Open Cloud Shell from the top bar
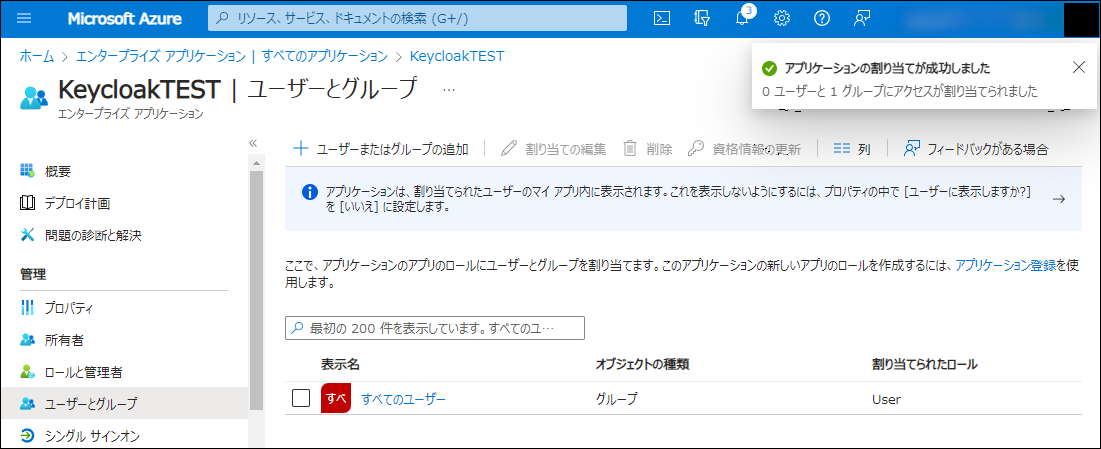This screenshot has height=449, width=1101. [661, 18]
